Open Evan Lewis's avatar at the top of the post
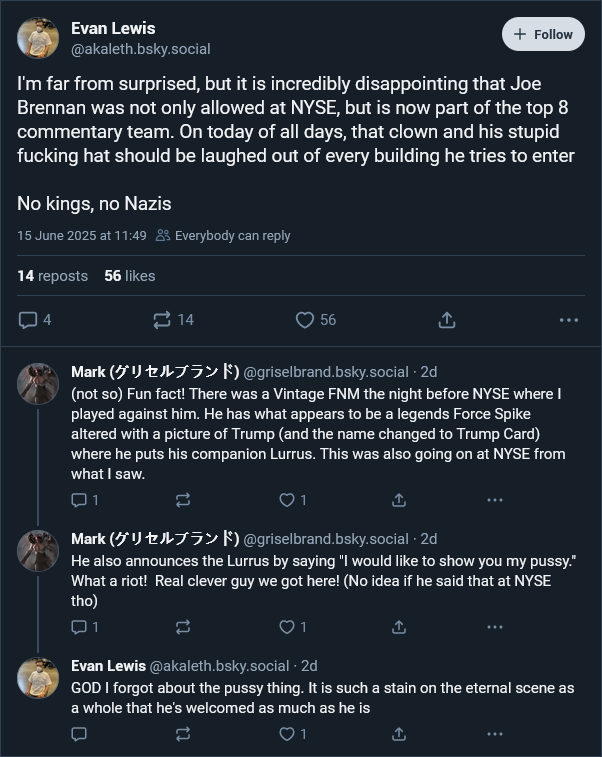602x757 pixels. (x=38, y=38)
